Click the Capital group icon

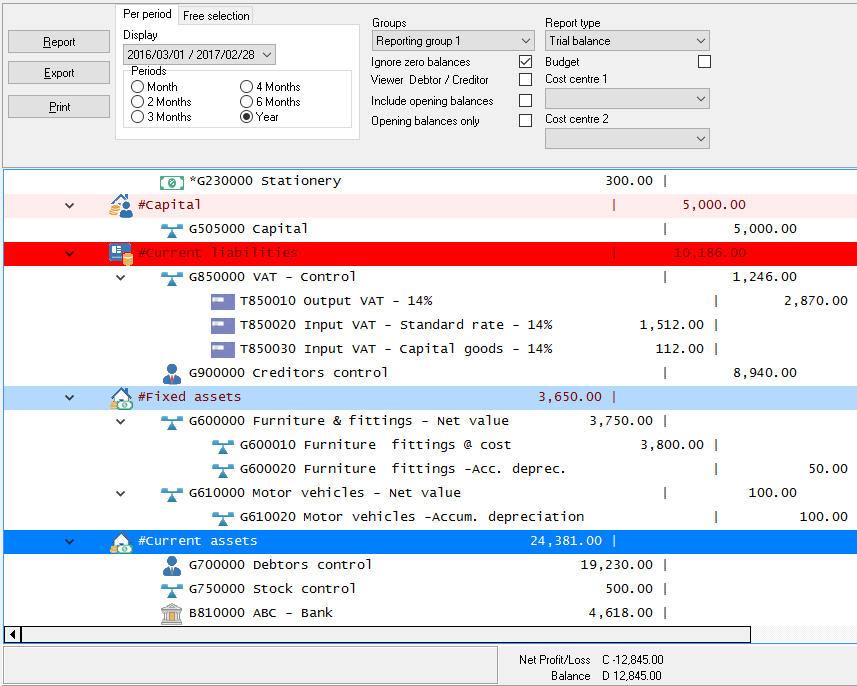pos(121,205)
